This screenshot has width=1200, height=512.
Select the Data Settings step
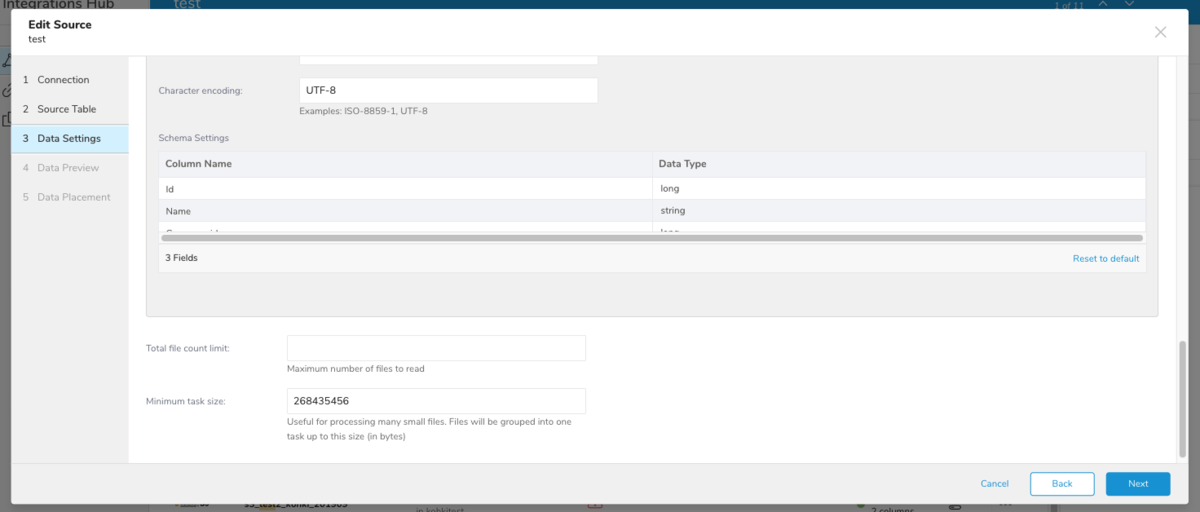tap(68, 138)
